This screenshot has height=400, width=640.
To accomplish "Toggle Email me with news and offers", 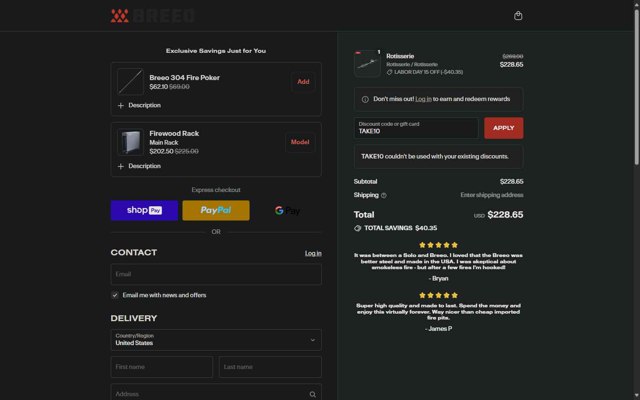I will coord(115,295).
